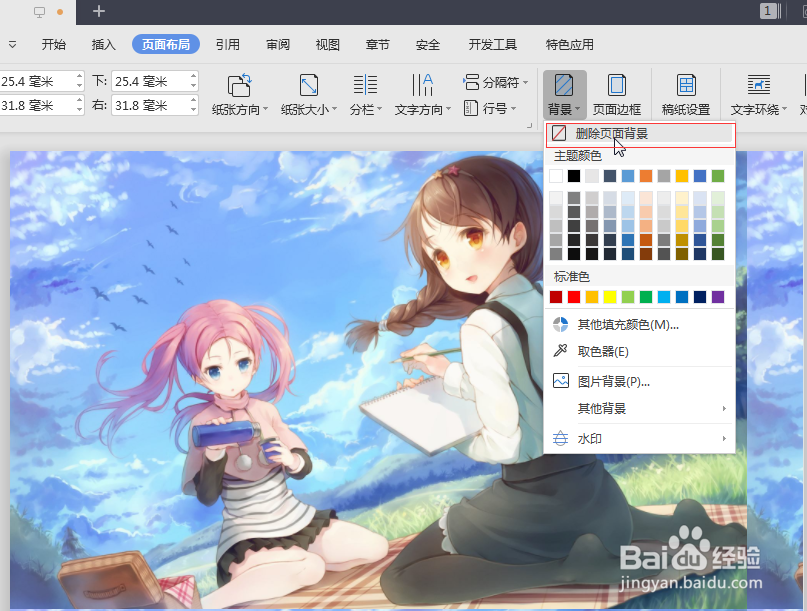Viewport: 807px width, 611px height.
Task: Select the gold theme color swatch
Action: coord(682,176)
